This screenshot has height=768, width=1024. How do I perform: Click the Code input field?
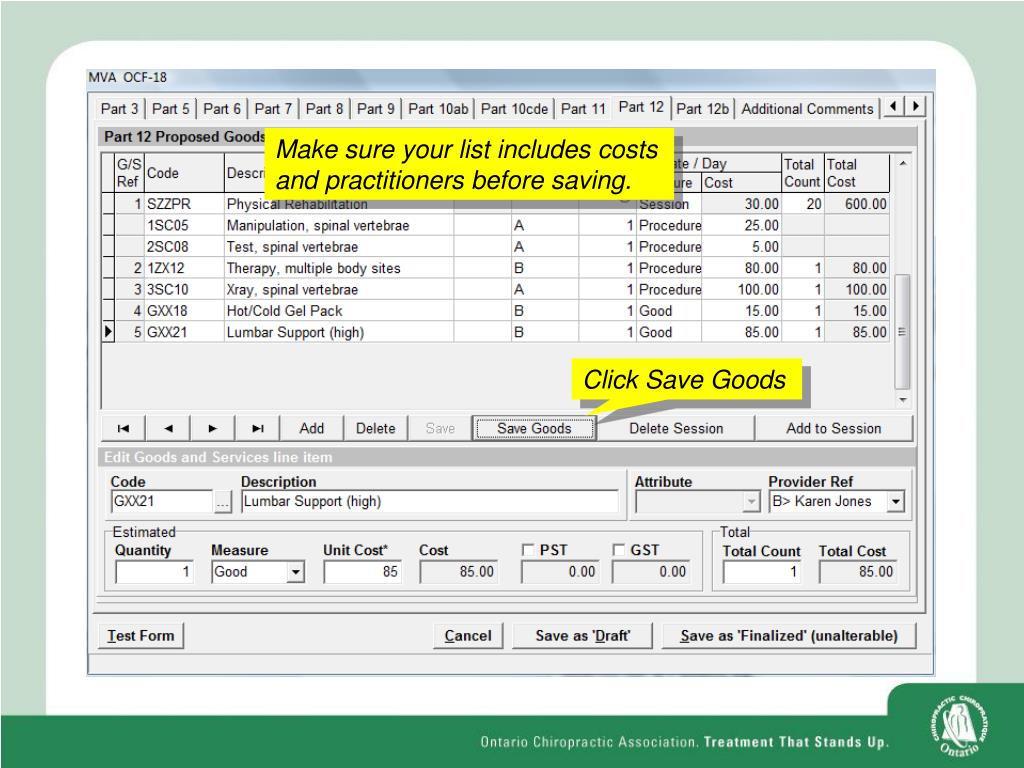click(162, 502)
